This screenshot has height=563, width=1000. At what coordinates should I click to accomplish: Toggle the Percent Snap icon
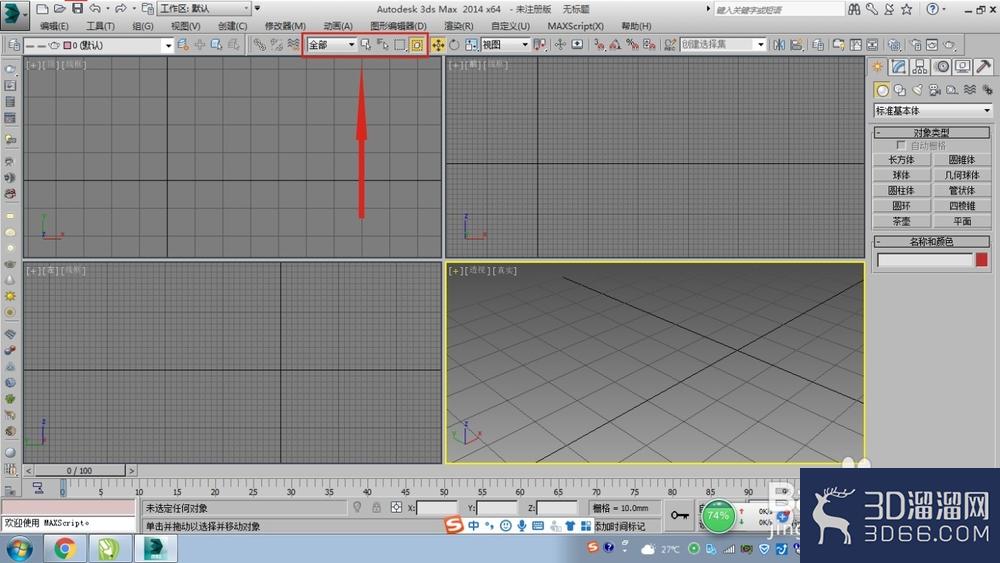(632, 45)
